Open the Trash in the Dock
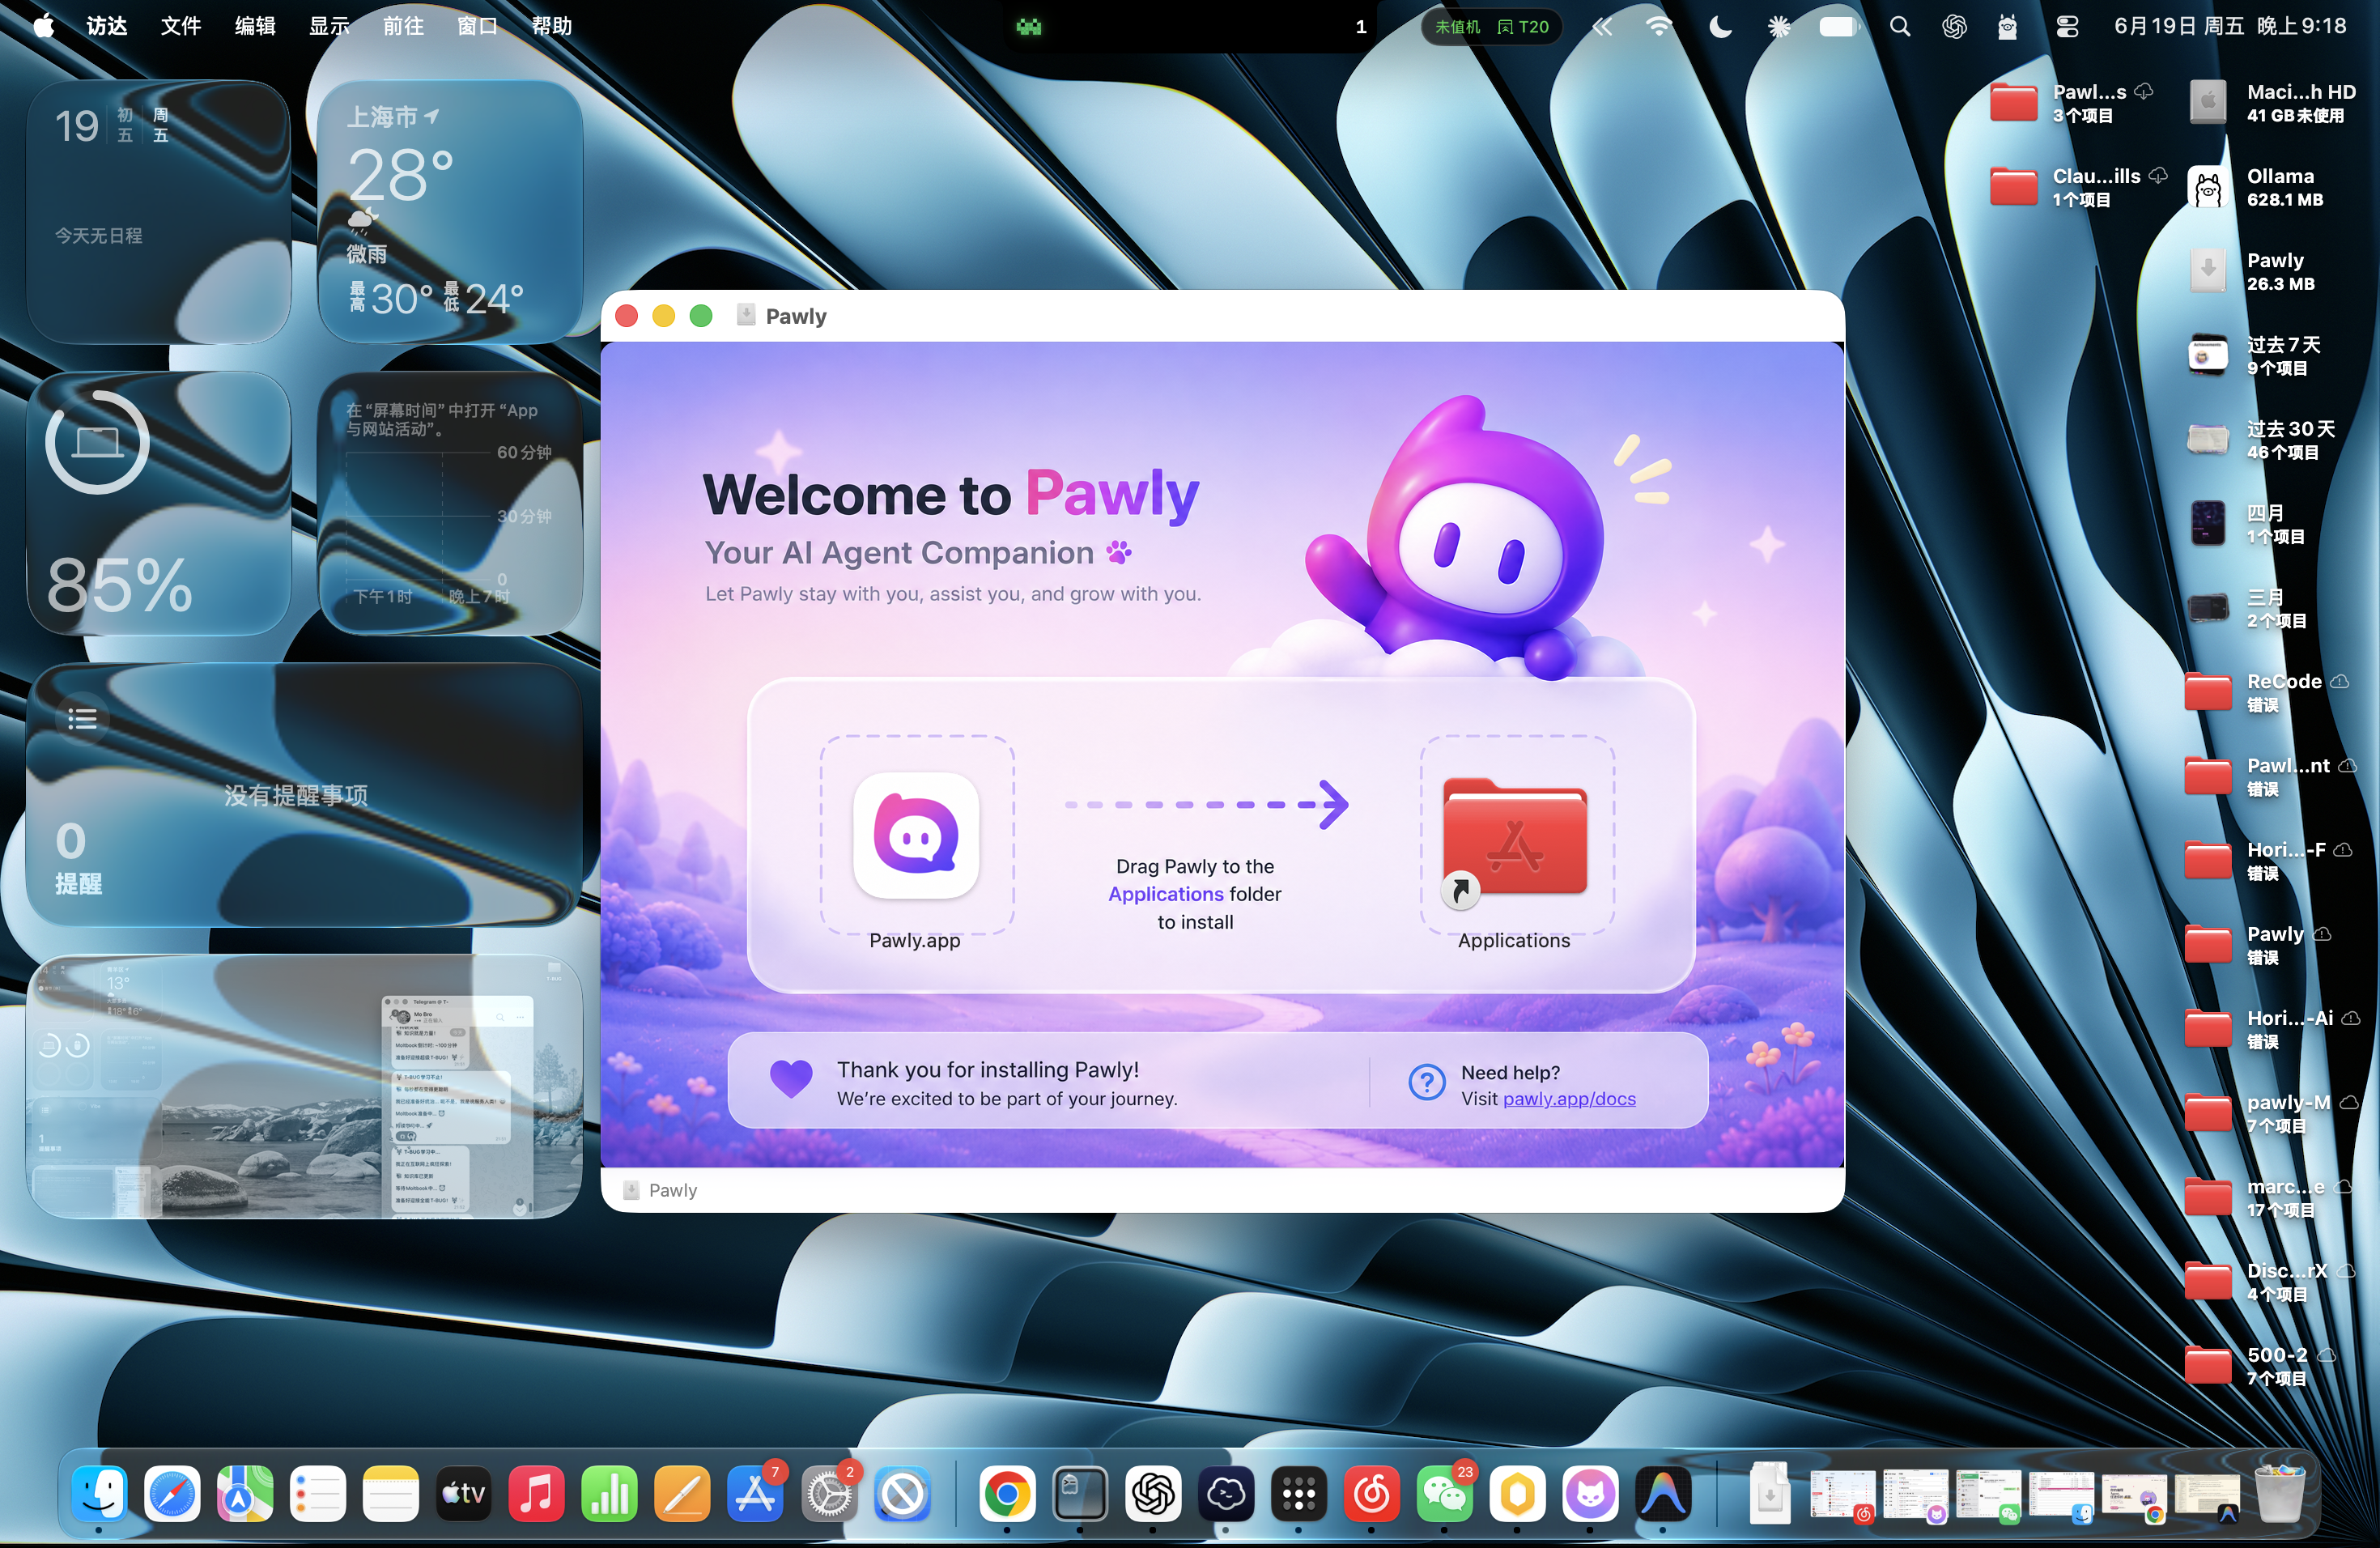The width and height of the screenshot is (2380, 1548). point(2280,1495)
